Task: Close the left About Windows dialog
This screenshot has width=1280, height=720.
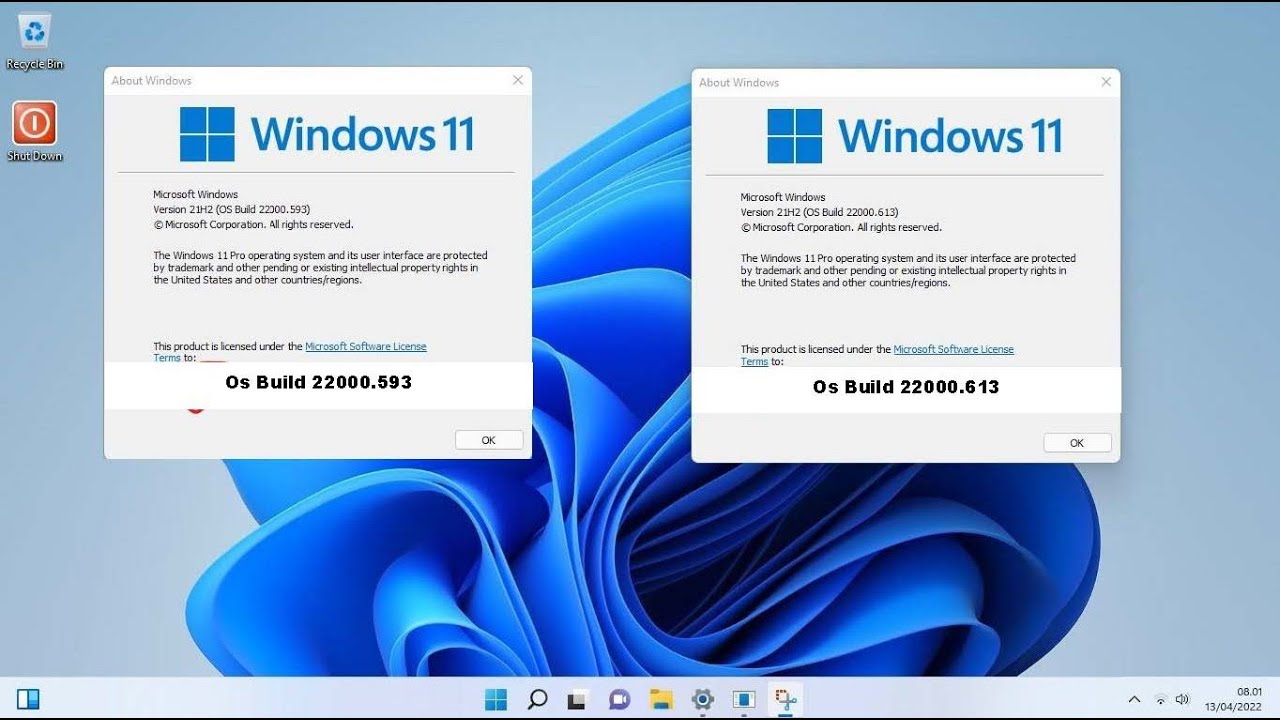Action: pyautogui.click(x=518, y=80)
